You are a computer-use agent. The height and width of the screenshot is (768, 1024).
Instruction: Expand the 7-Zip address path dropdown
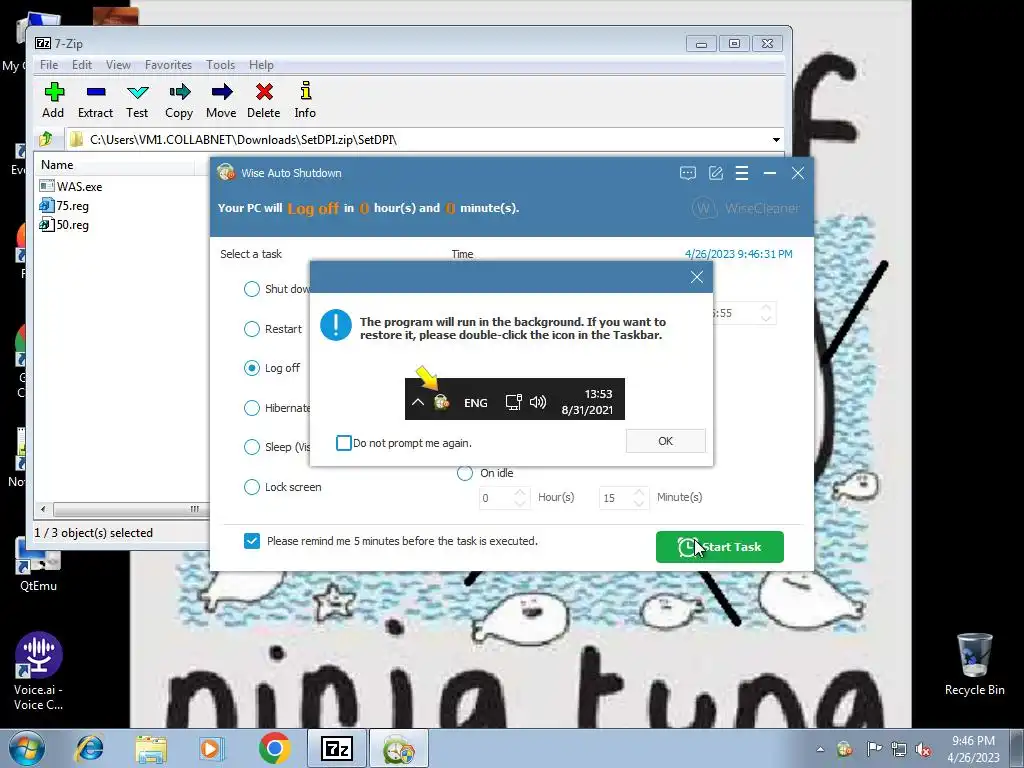[x=776, y=140]
